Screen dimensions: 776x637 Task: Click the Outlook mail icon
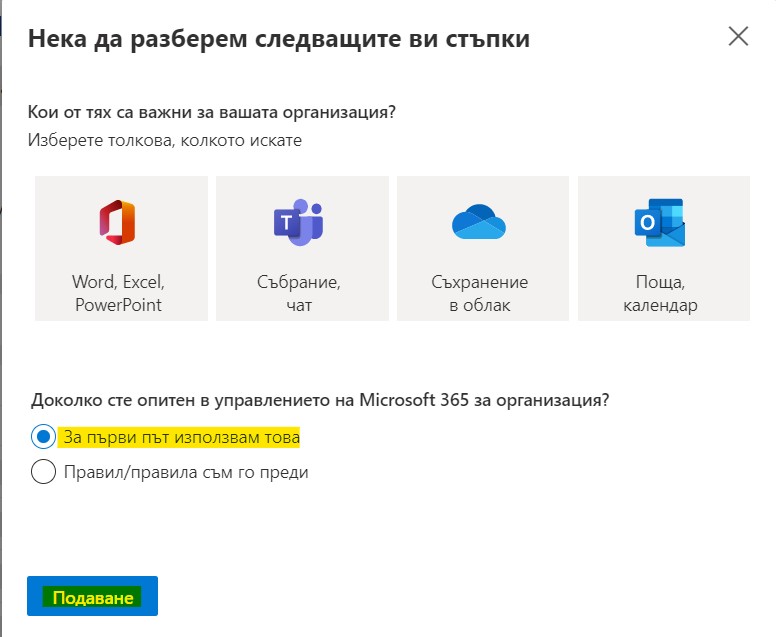pyautogui.click(x=660, y=222)
